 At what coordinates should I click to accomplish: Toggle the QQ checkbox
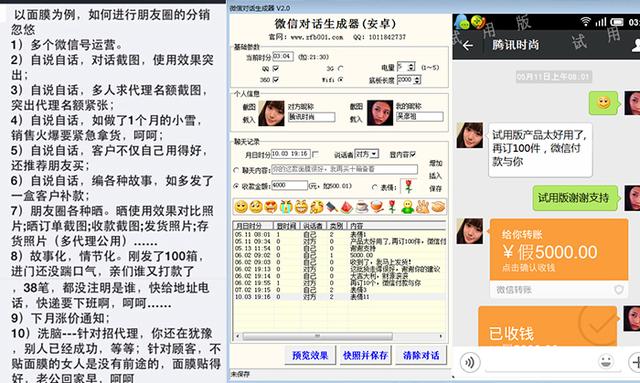[276, 68]
